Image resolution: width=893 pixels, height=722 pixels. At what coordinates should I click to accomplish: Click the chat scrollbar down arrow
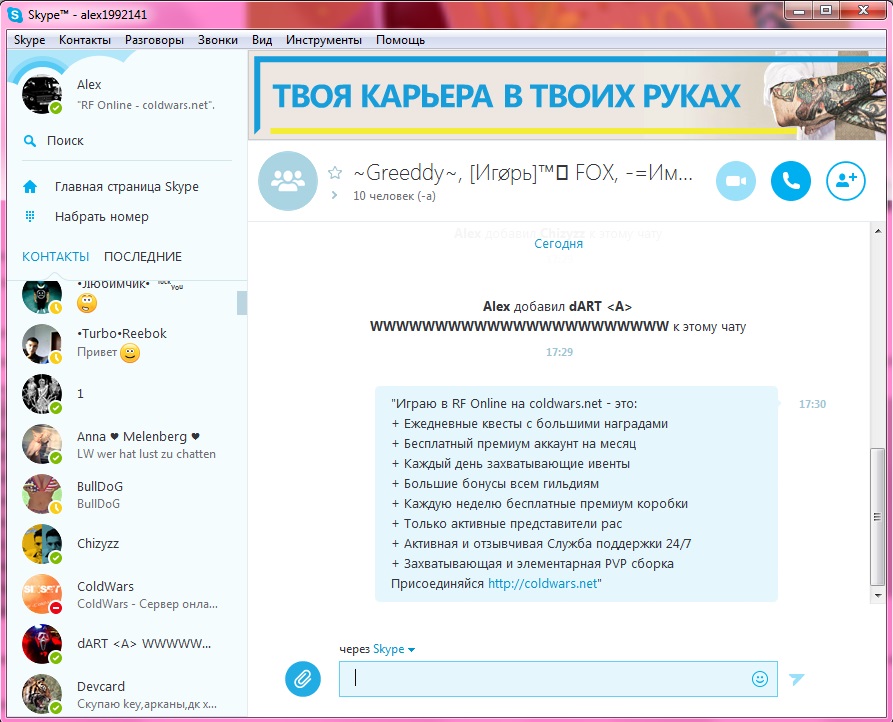pyautogui.click(x=878, y=596)
